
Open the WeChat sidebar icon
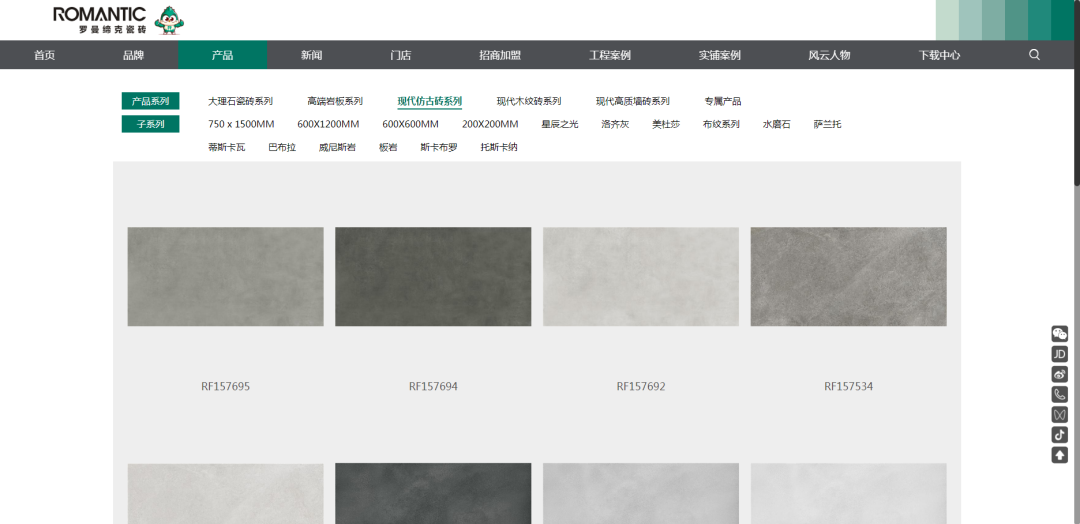tap(1060, 334)
